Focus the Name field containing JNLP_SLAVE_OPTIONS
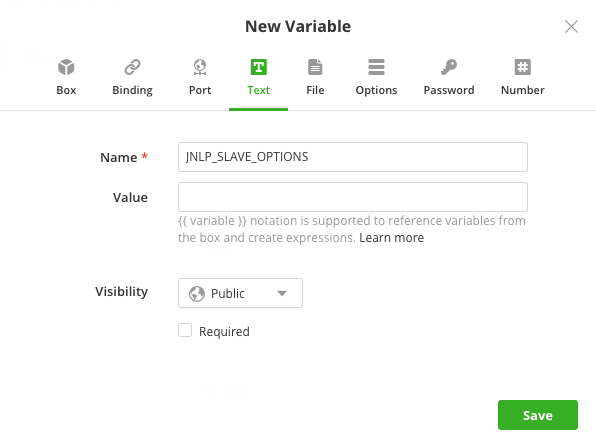The width and height of the screenshot is (596, 448). point(353,157)
